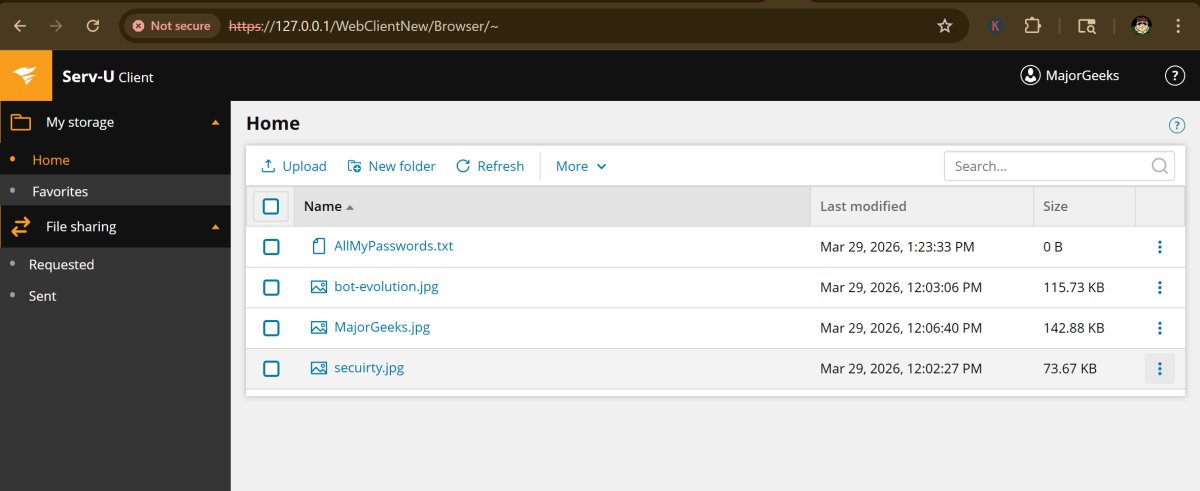Toggle the select-all checkbox in header
Screen dimensions: 1200x491
click(271, 207)
